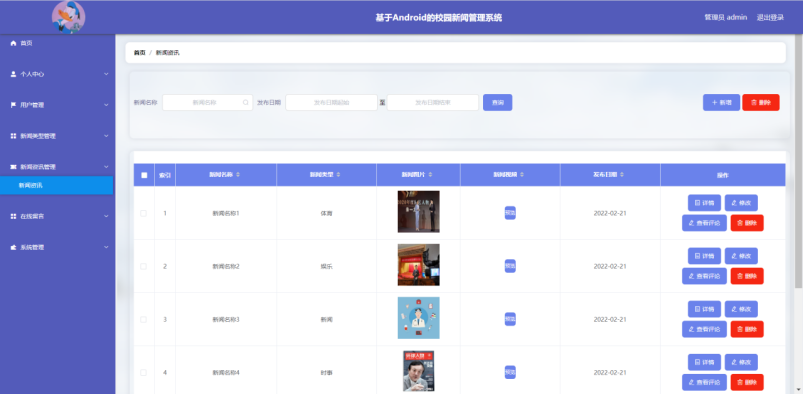Expand 新闻类型管理 menu chevron
The height and width of the screenshot is (394, 803).
(x=106, y=136)
